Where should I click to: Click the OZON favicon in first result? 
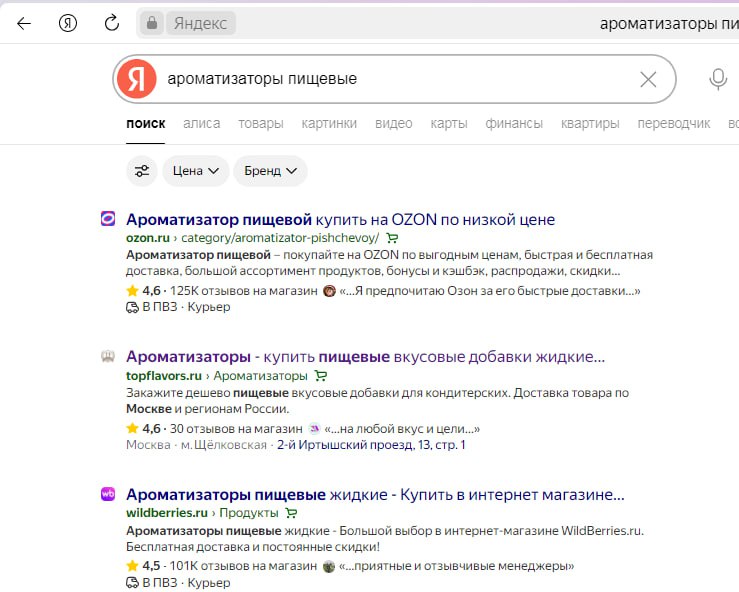[108, 219]
